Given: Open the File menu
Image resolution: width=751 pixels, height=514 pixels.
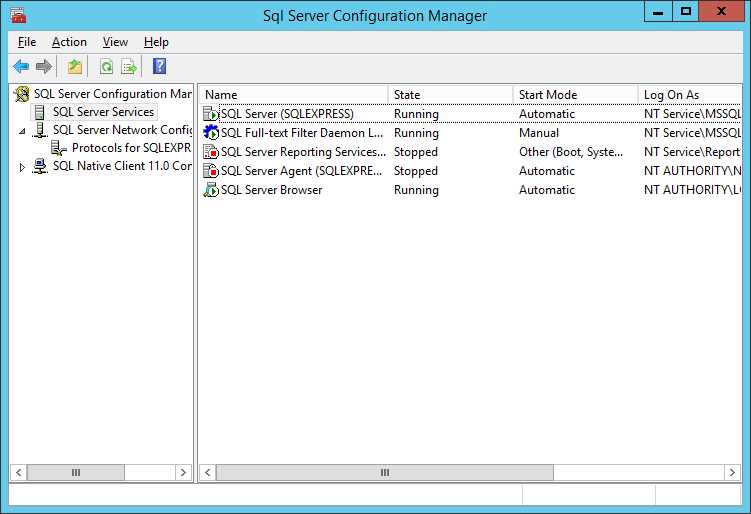Looking at the screenshot, I should click(x=27, y=42).
